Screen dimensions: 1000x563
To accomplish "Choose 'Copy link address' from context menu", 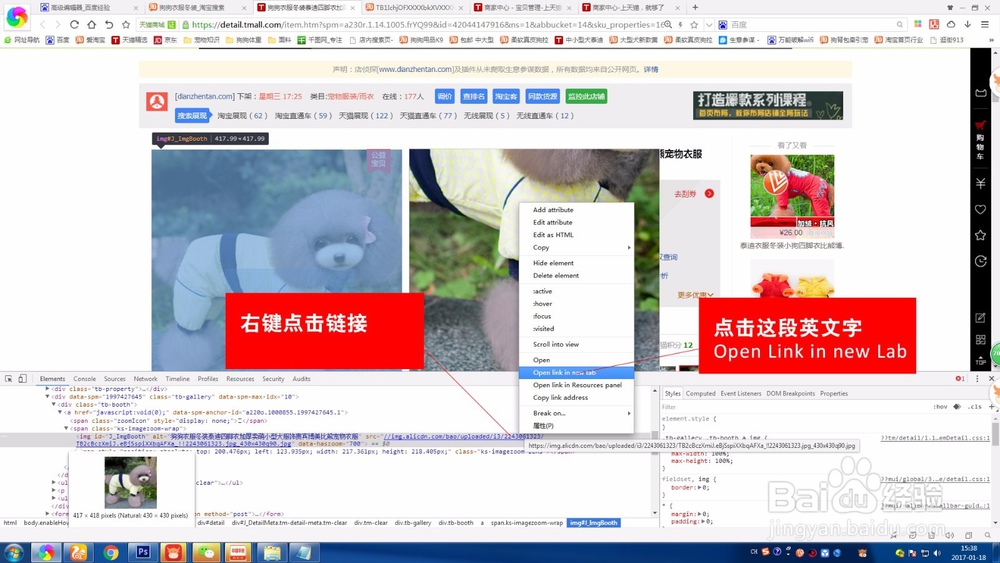I will pyautogui.click(x=577, y=397).
